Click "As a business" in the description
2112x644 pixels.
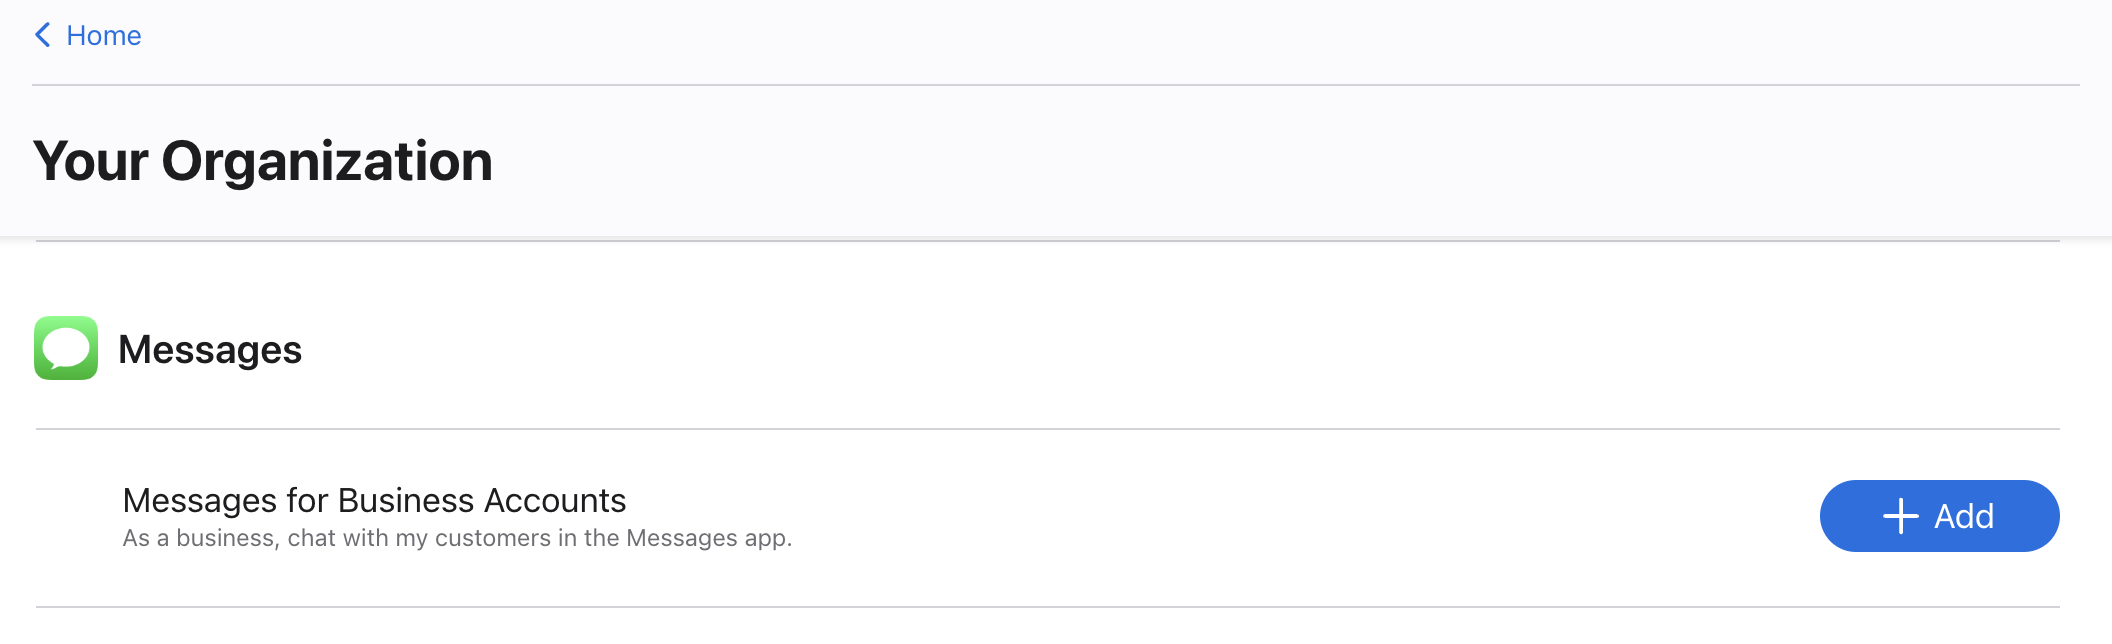click(x=199, y=538)
